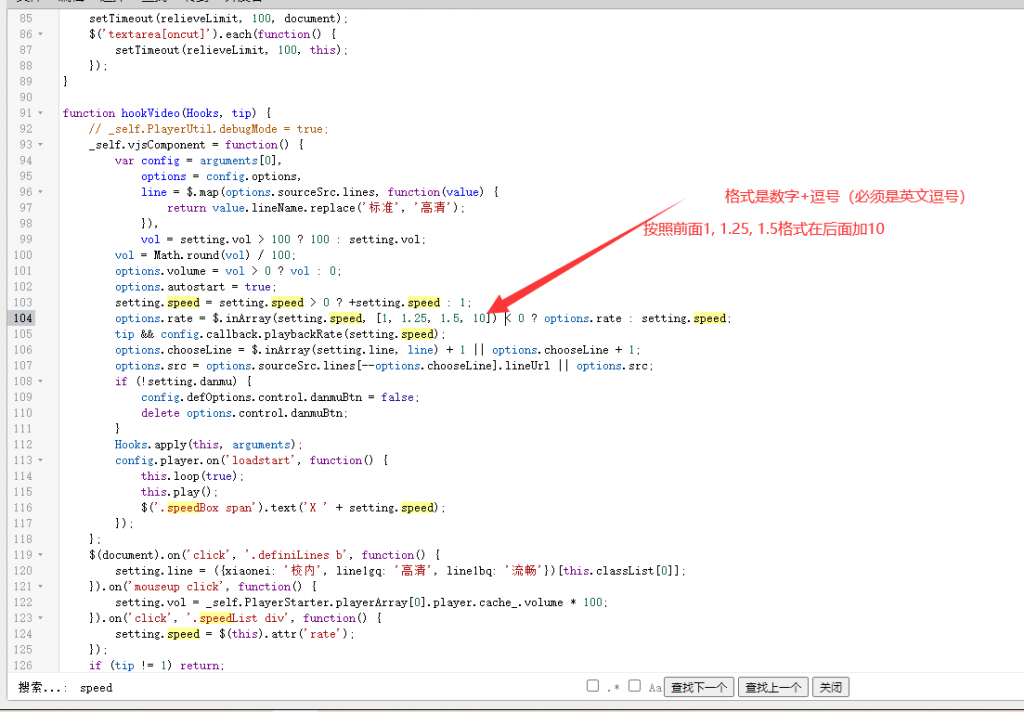
Task: Fold the speedList handler at line 123
Action: click(x=40, y=618)
